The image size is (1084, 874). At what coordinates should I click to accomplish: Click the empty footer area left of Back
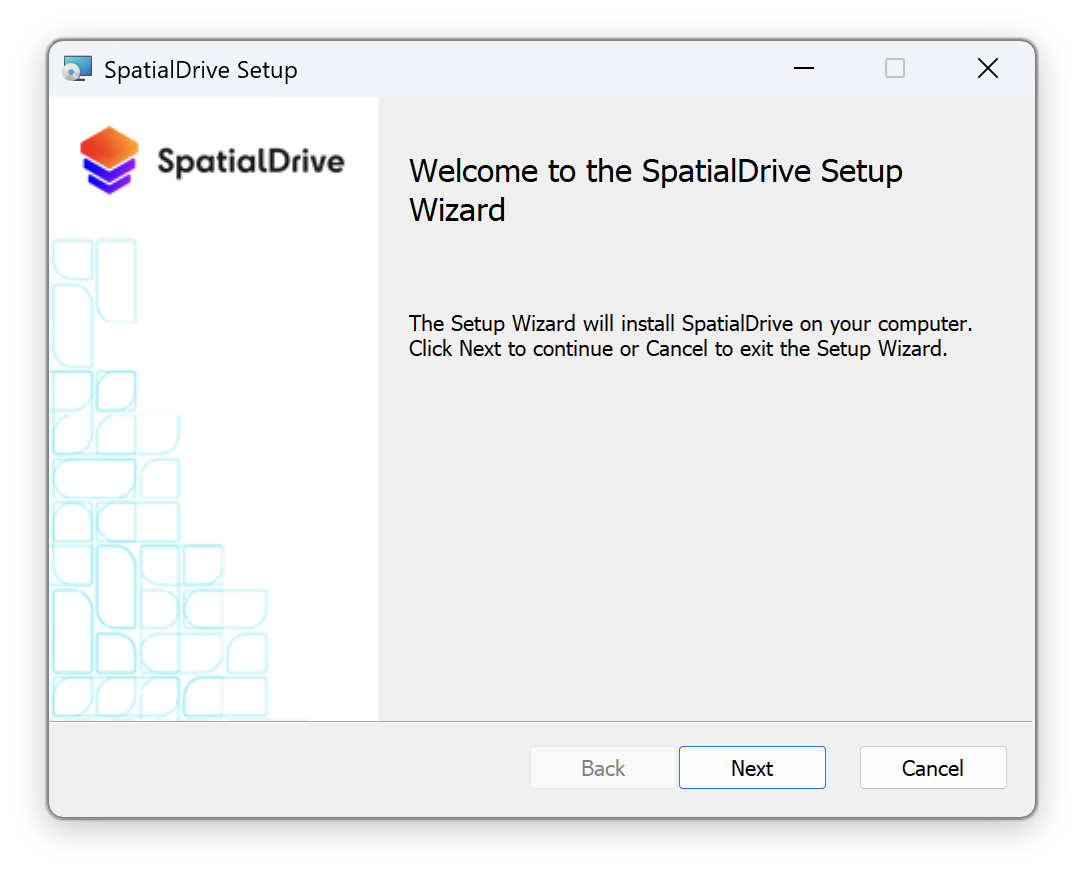pos(290,768)
